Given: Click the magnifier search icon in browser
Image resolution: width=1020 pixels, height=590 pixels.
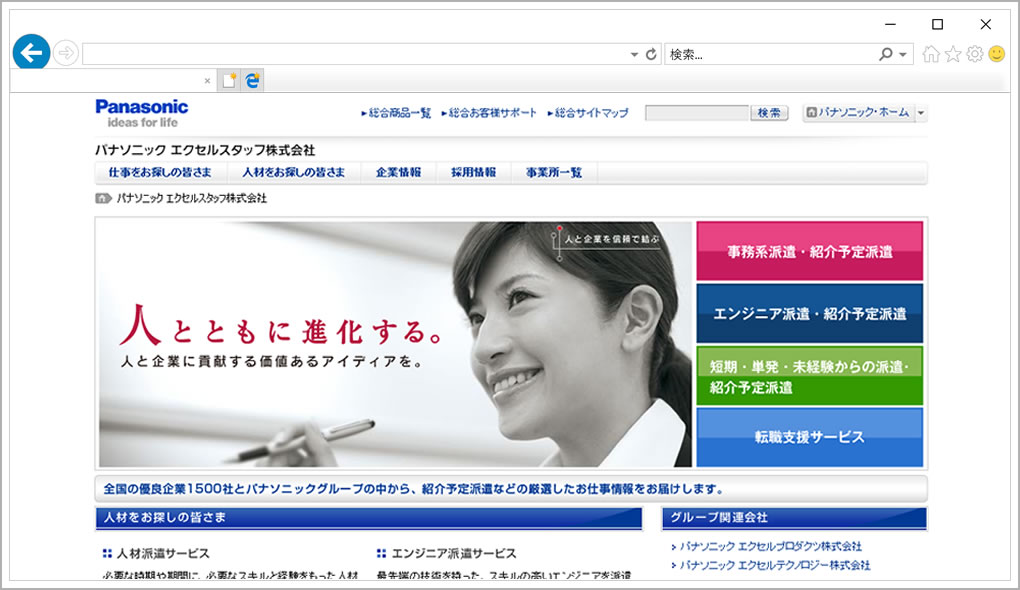Looking at the screenshot, I should coord(885,55).
